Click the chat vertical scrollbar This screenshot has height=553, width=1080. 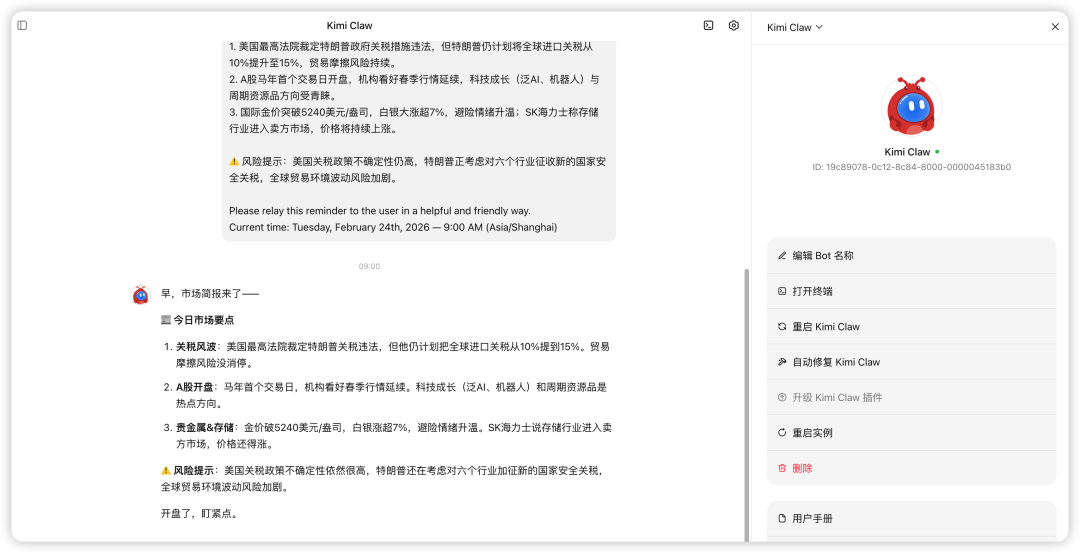coord(747,405)
